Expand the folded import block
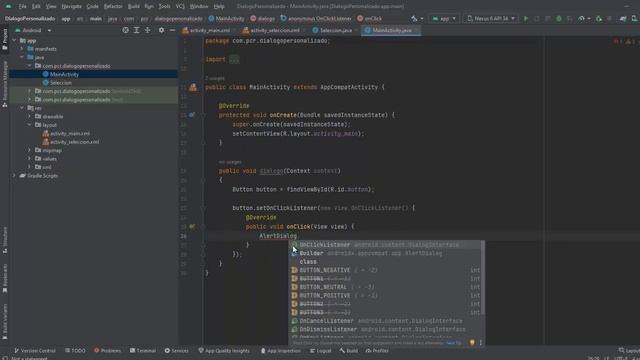Image resolution: width=640 pixels, height=360 pixels. pos(234,59)
